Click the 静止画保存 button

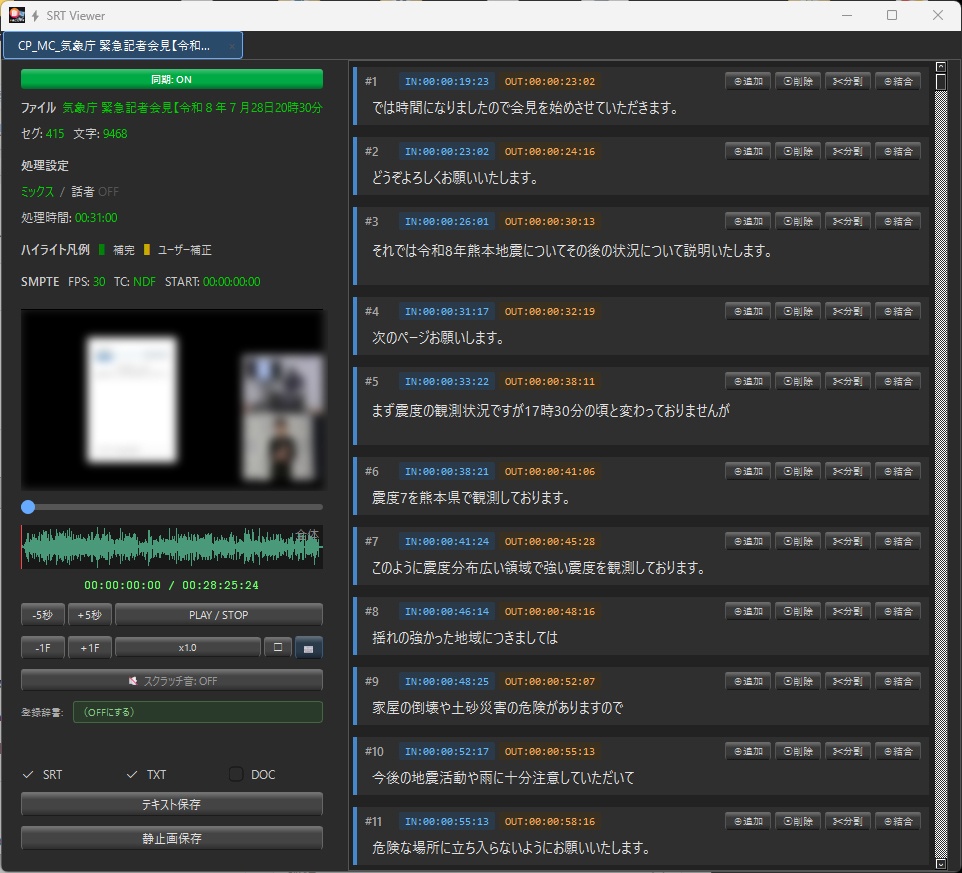tap(172, 837)
